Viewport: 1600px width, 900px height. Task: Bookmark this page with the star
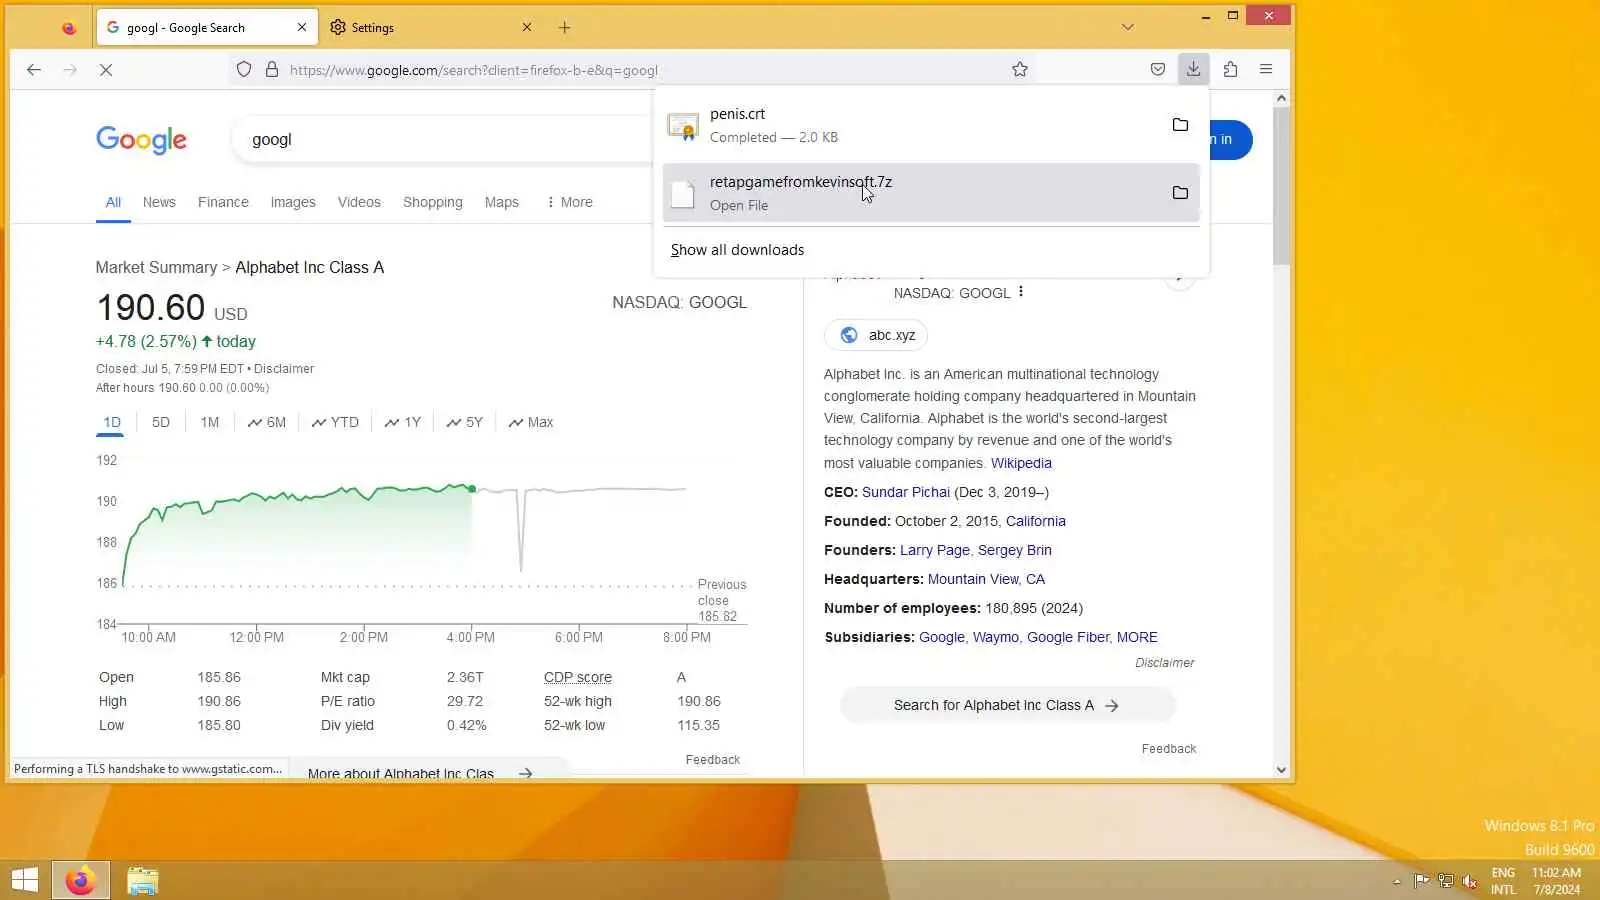1020,70
